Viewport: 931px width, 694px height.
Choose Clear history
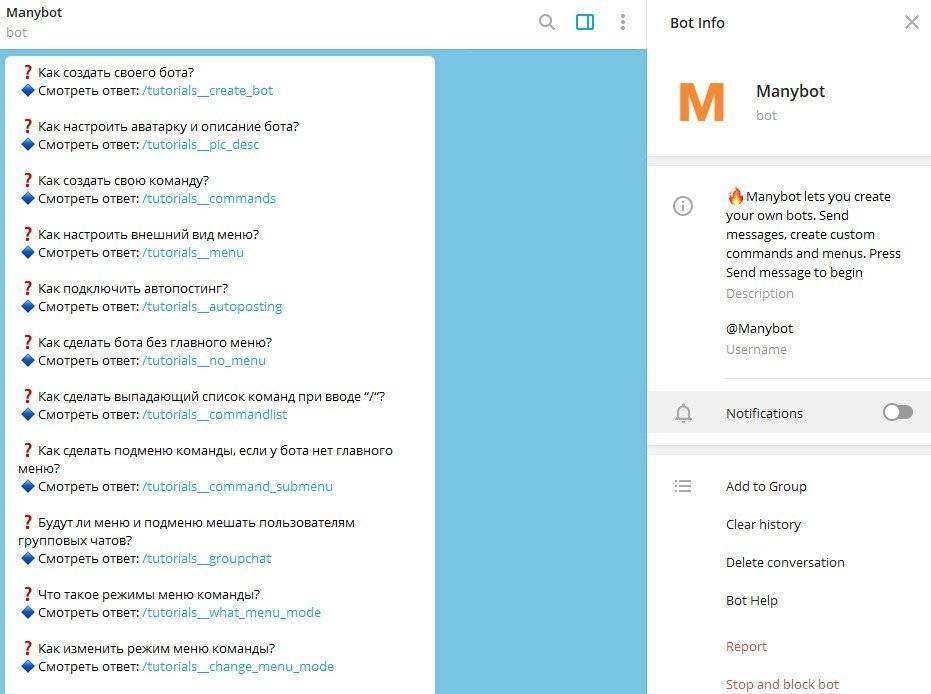click(x=763, y=525)
